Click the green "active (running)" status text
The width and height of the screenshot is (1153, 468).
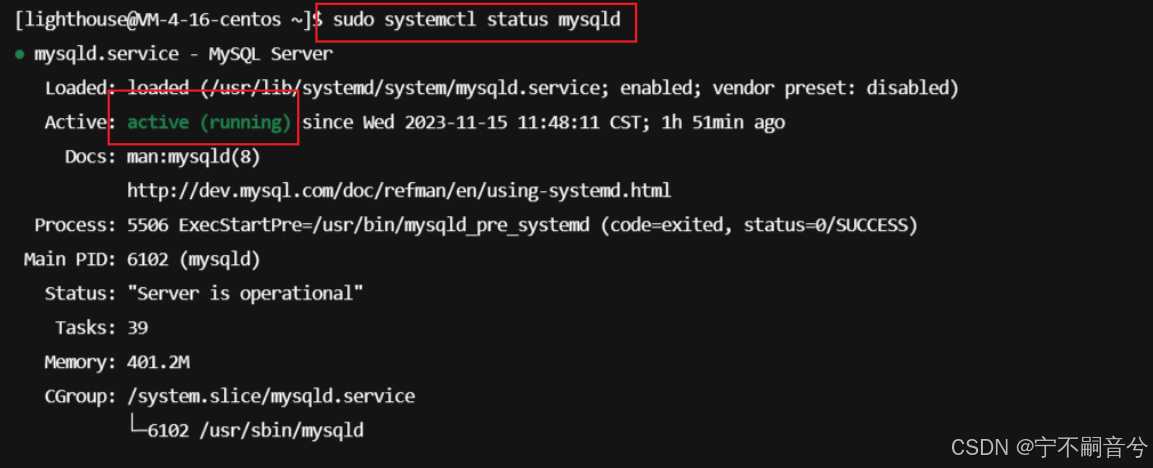(x=210, y=123)
